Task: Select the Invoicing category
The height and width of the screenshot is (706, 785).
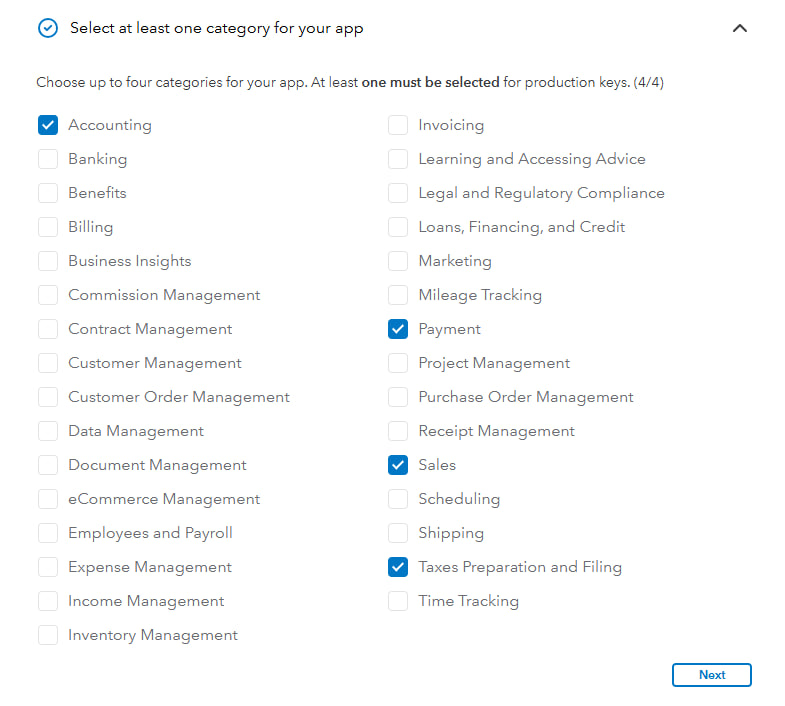Action: [x=398, y=125]
